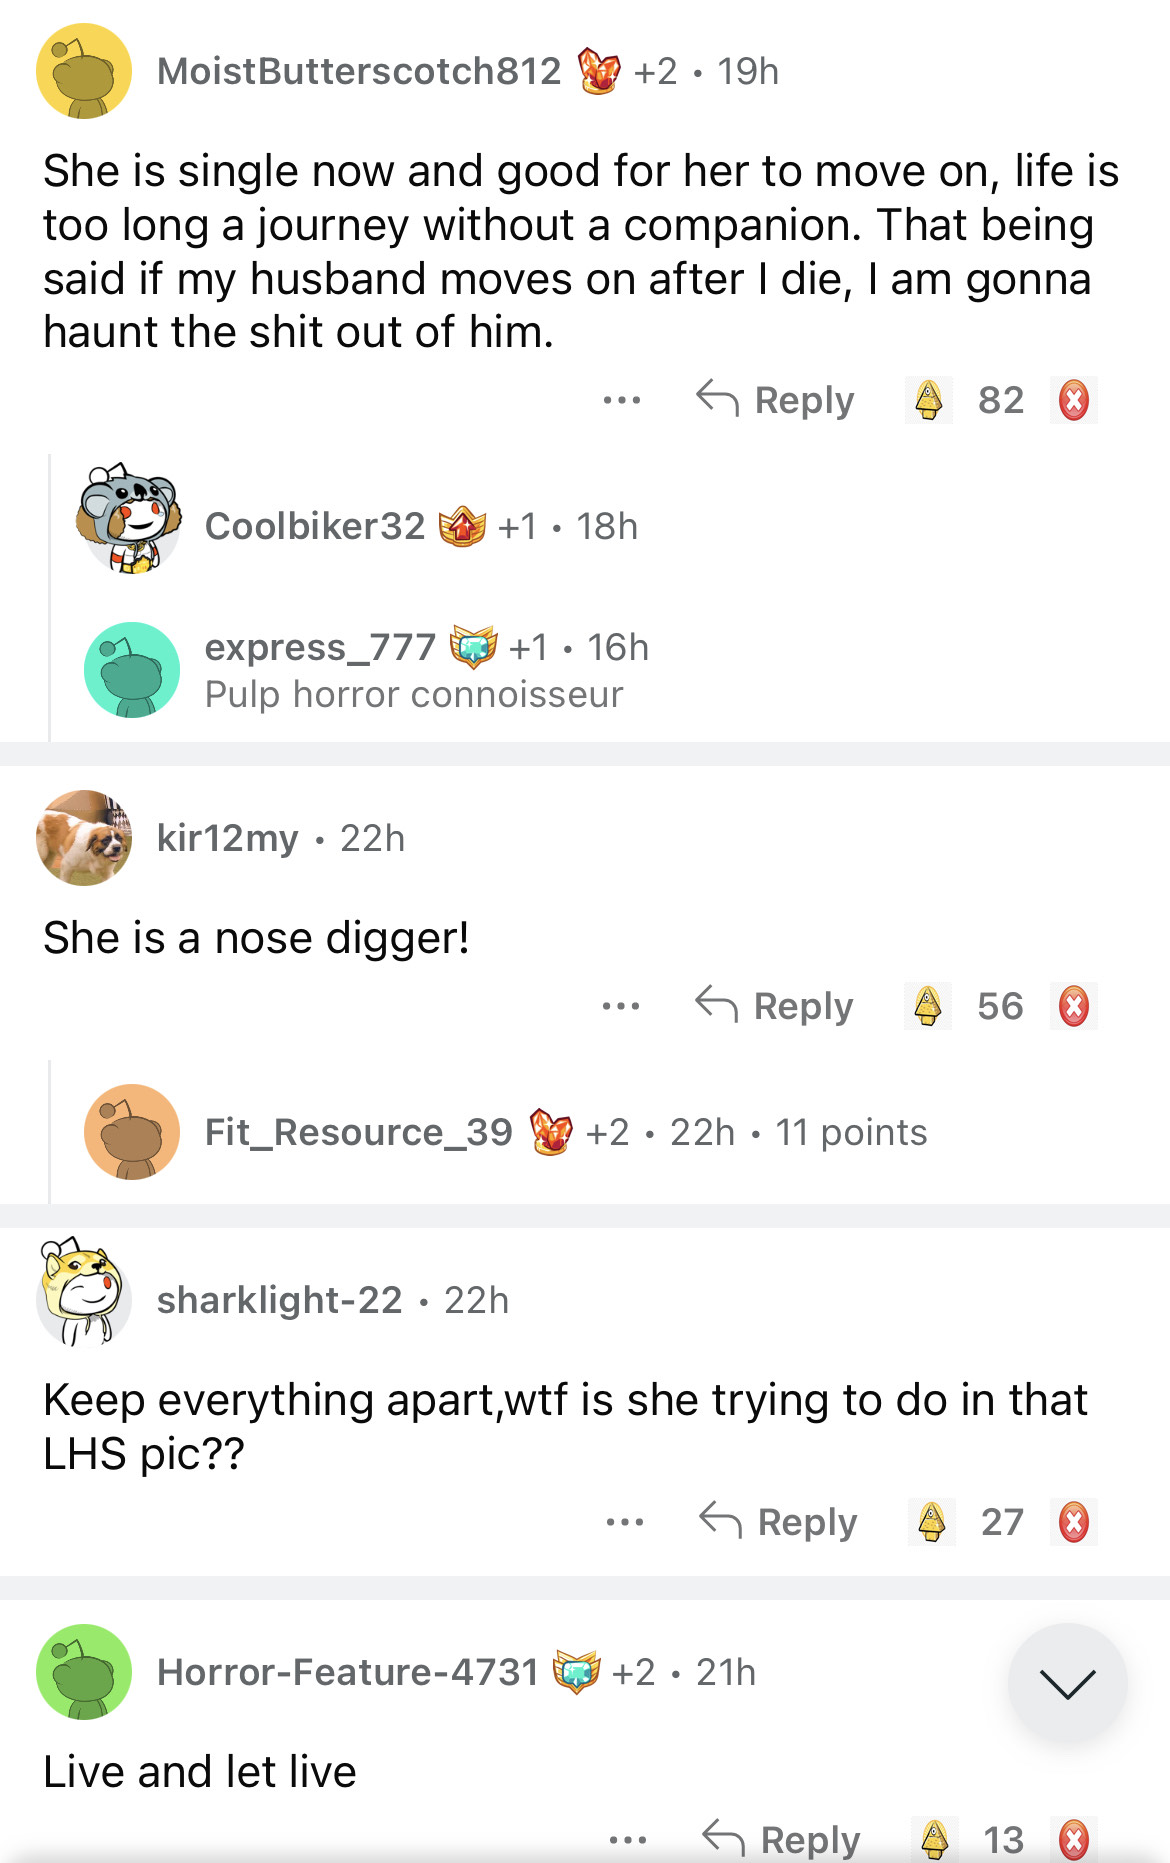This screenshot has width=1170, height=1863.
Task: Open three-dot menu on kir12my's comment
Action: (621, 1006)
